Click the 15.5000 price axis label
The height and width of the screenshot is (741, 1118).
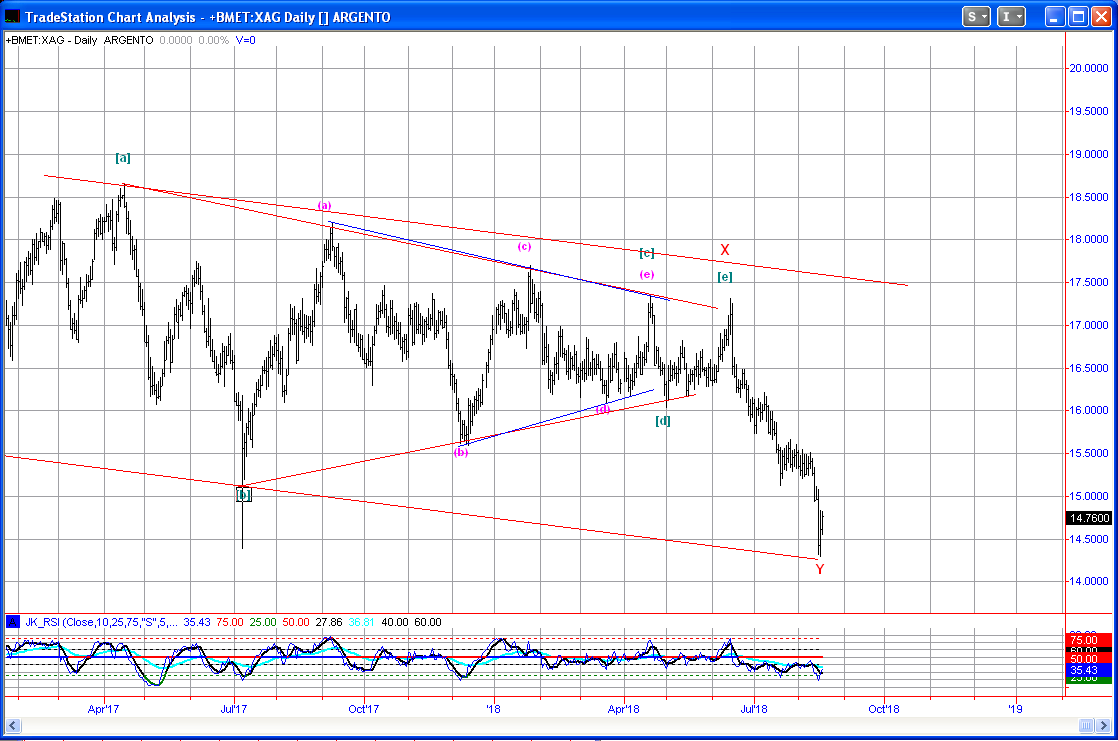pos(1088,453)
